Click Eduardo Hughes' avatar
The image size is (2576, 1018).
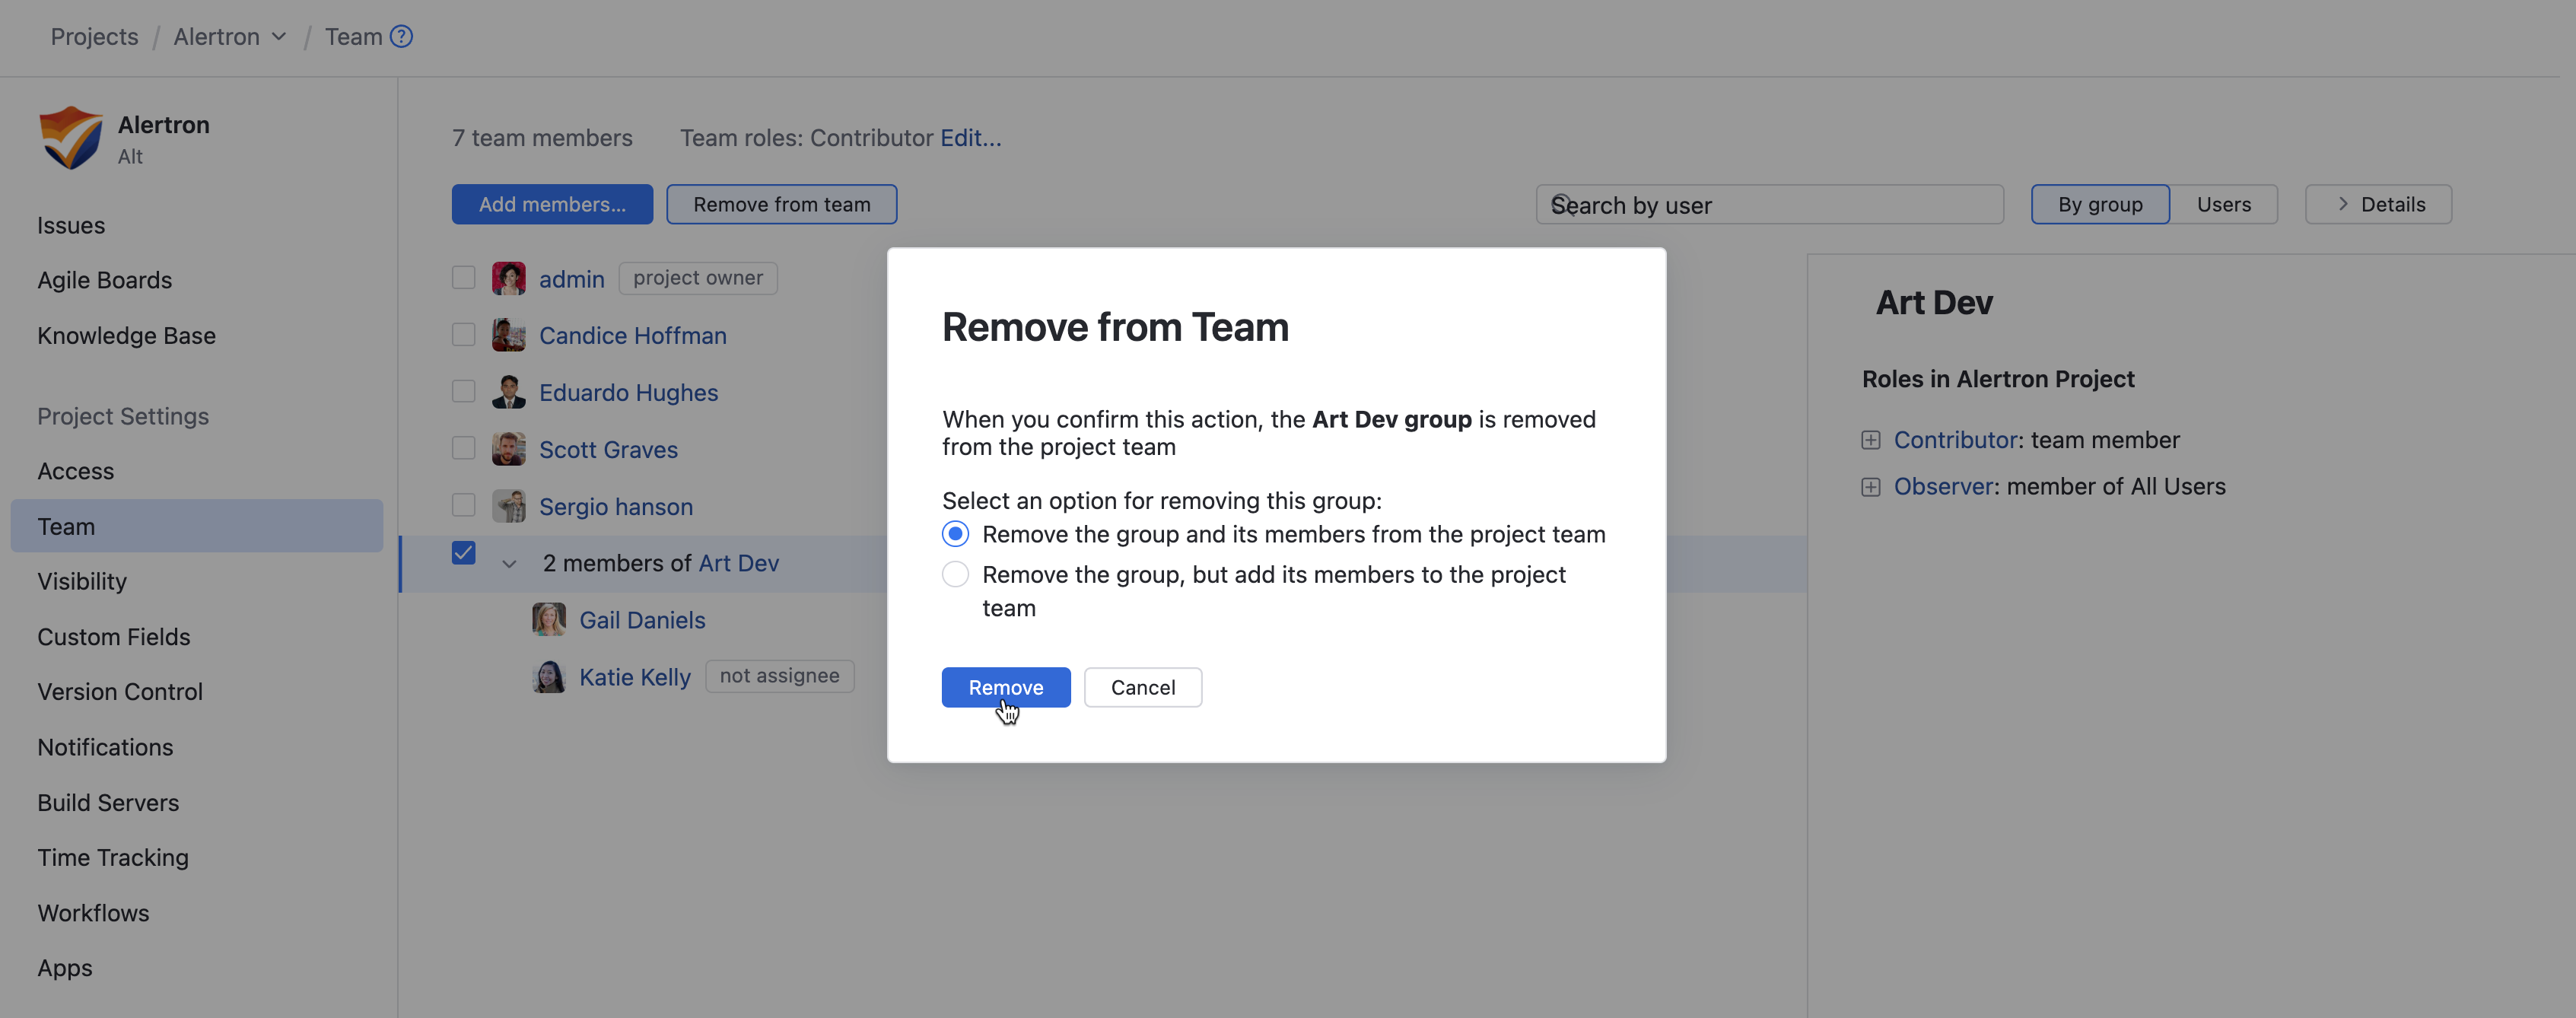click(x=508, y=392)
